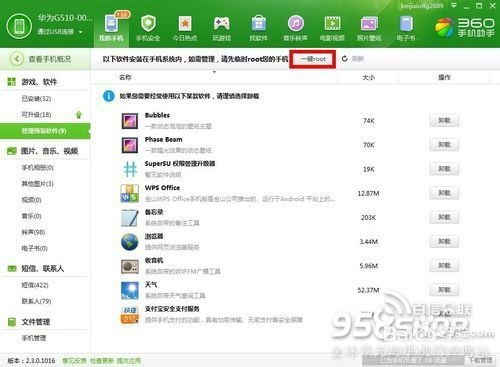Open the 手机安全 shield icon

click(x=148, y=24)
